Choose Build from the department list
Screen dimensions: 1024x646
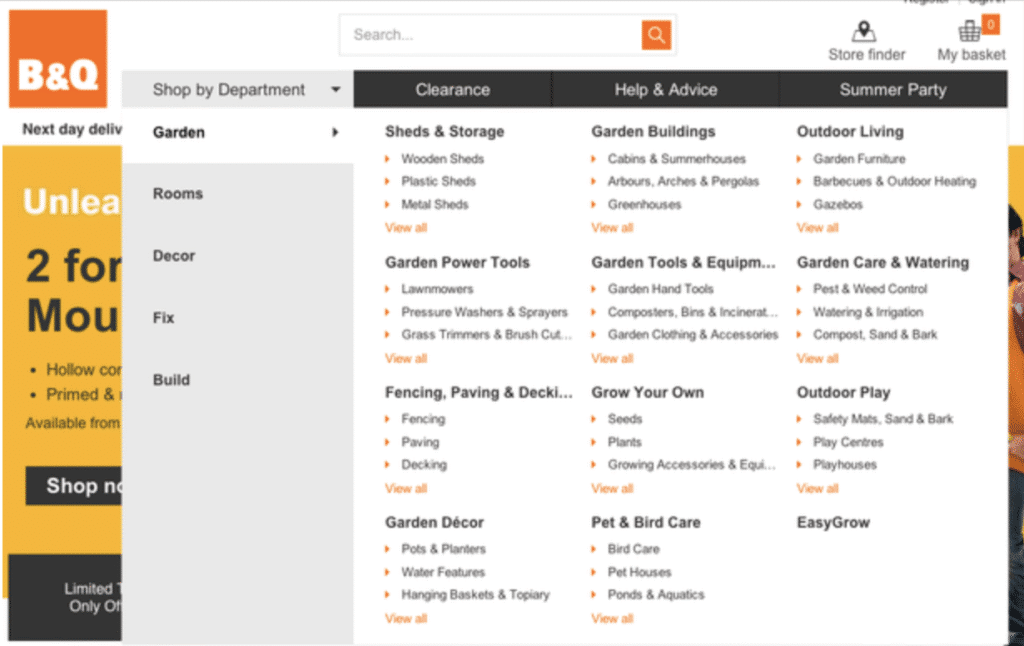pos(171,380)
